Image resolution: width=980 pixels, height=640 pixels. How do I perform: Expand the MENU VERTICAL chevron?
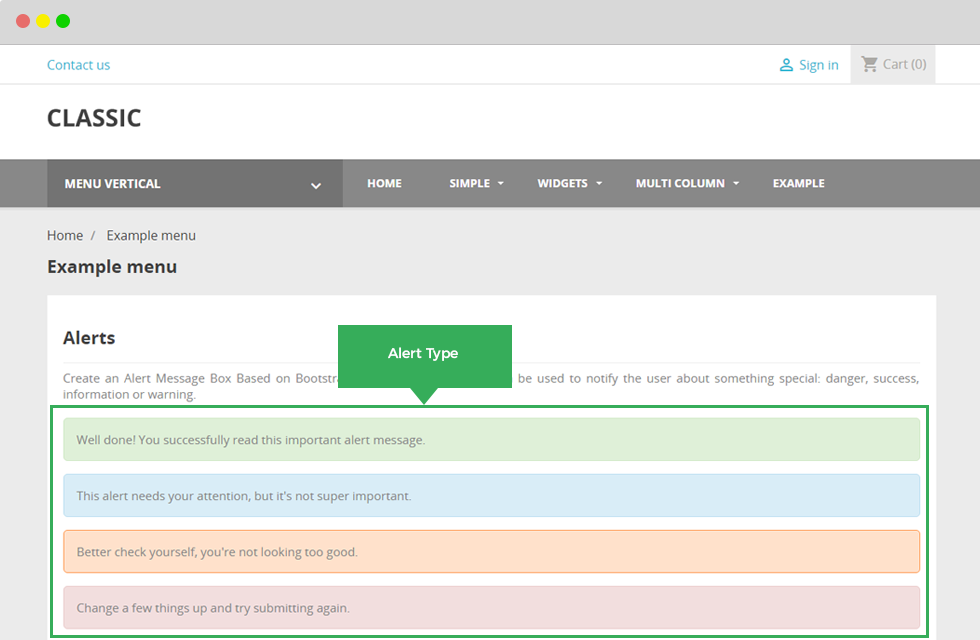[316, 185]
